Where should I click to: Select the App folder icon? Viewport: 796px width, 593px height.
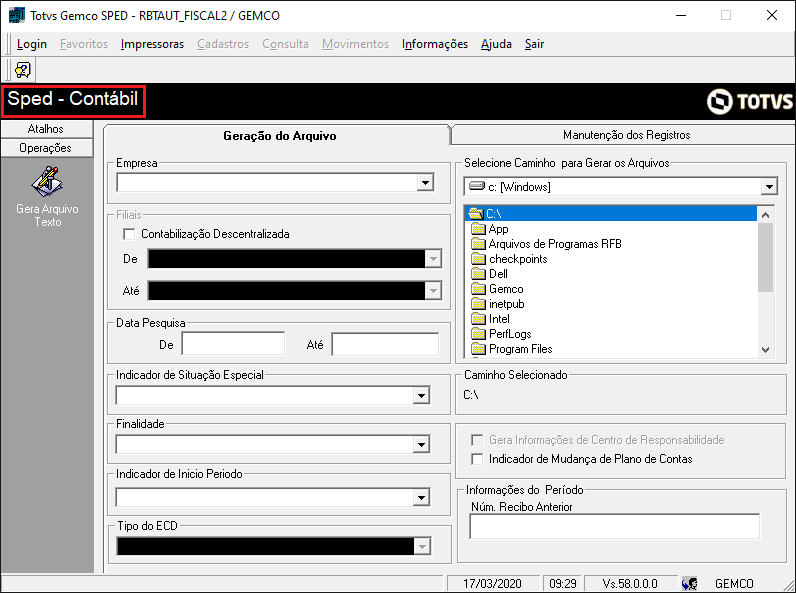click(x=478, y=228)
